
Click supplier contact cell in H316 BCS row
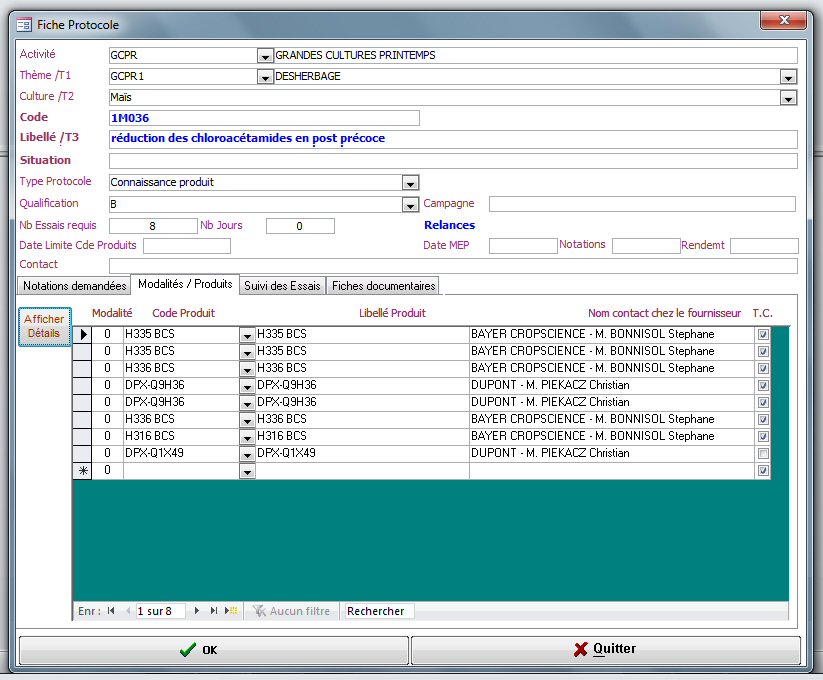click(x=612, y=437)
